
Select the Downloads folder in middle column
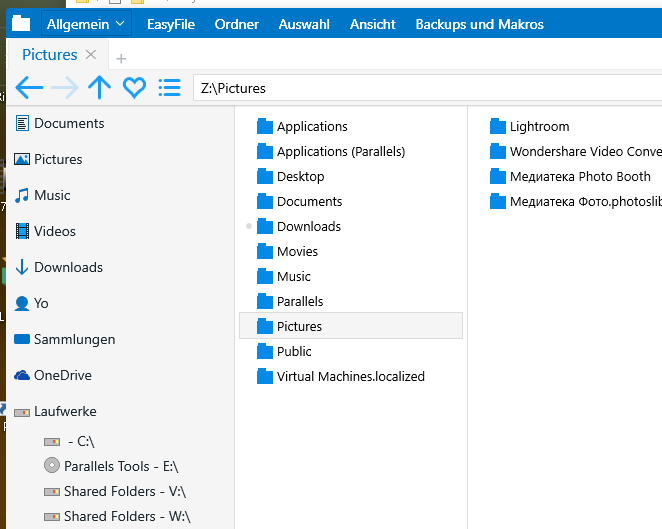pos(299,226)
